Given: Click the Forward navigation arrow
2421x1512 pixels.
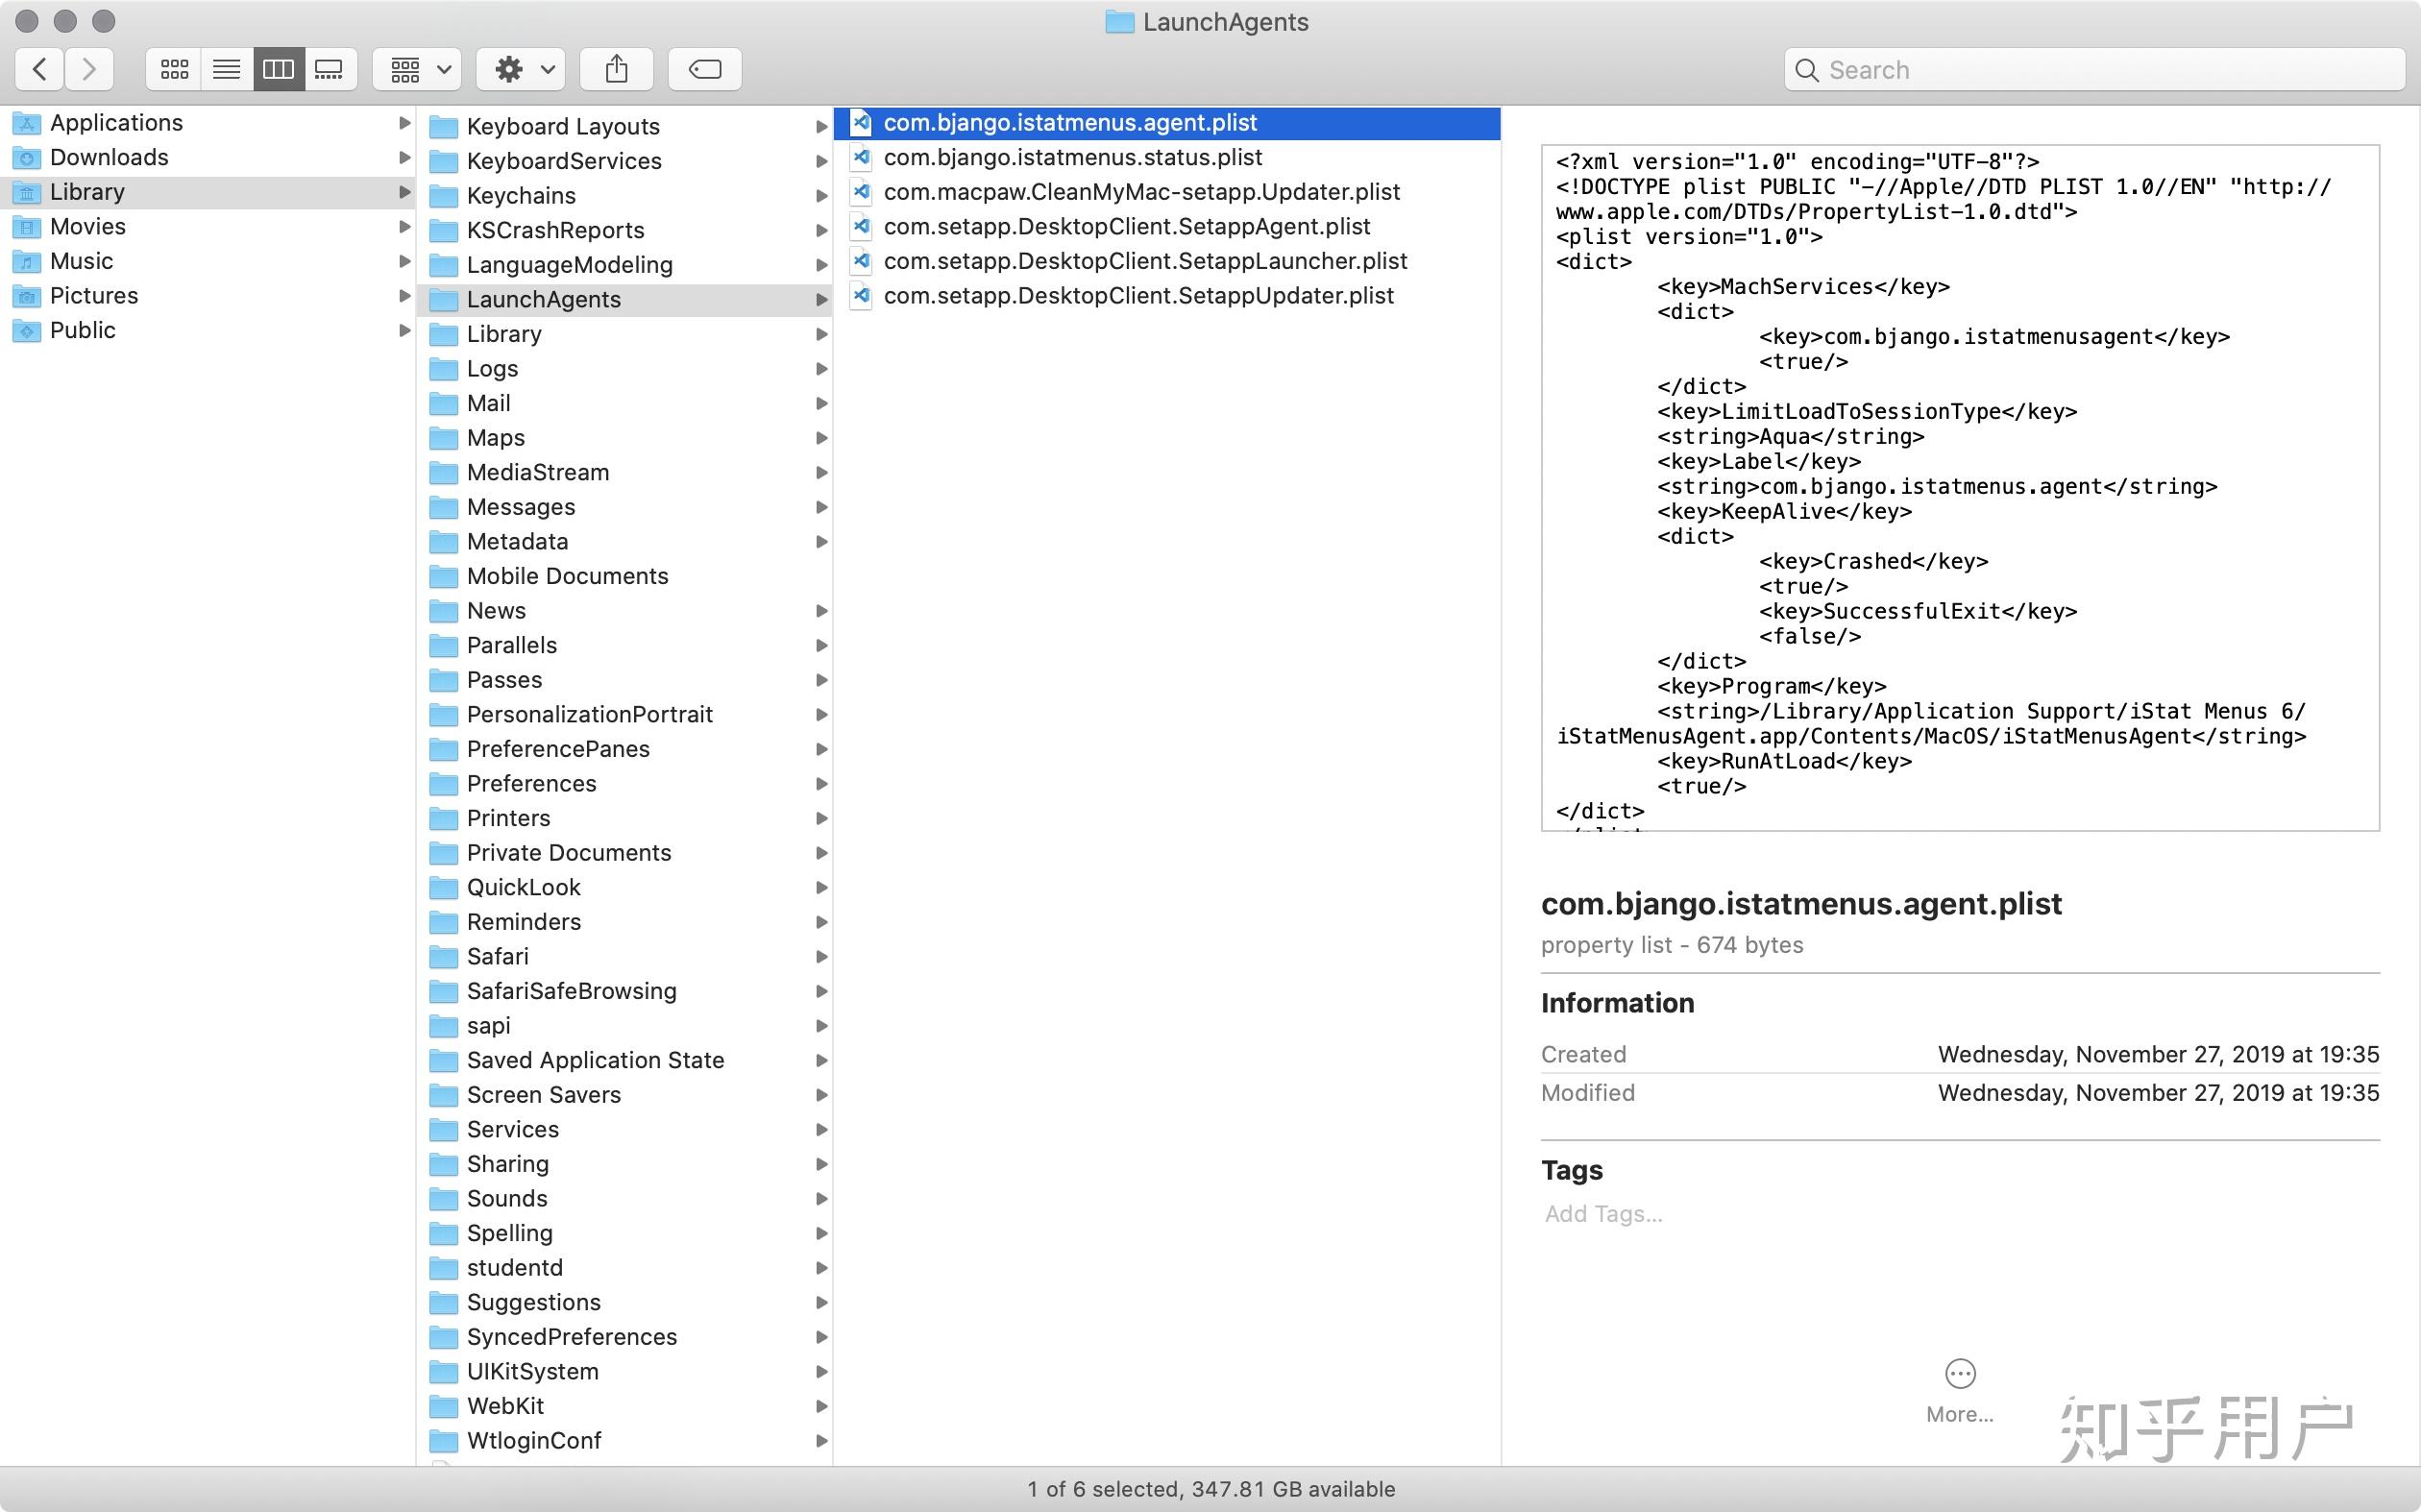Looking at the screenshot, I should pos(89,69).
